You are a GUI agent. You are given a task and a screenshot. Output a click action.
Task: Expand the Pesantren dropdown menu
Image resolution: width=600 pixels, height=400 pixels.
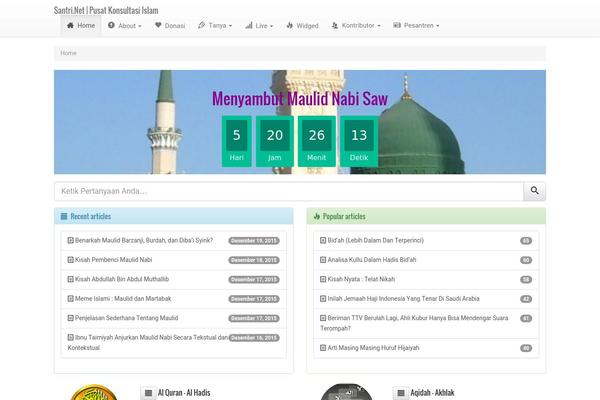[x=416, y=26]
